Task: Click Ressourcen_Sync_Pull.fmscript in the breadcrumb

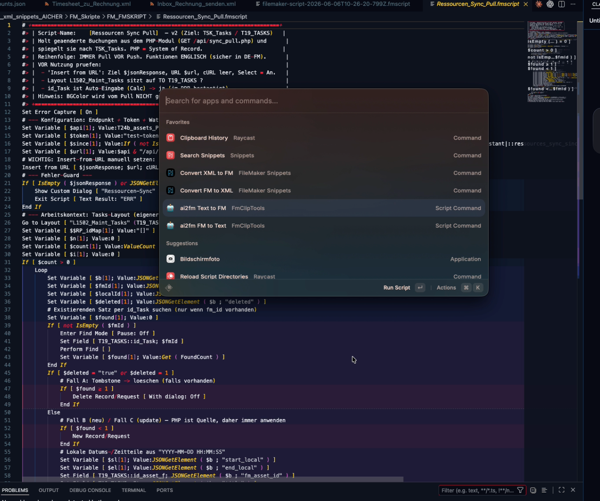Action: tap(205, 17)
